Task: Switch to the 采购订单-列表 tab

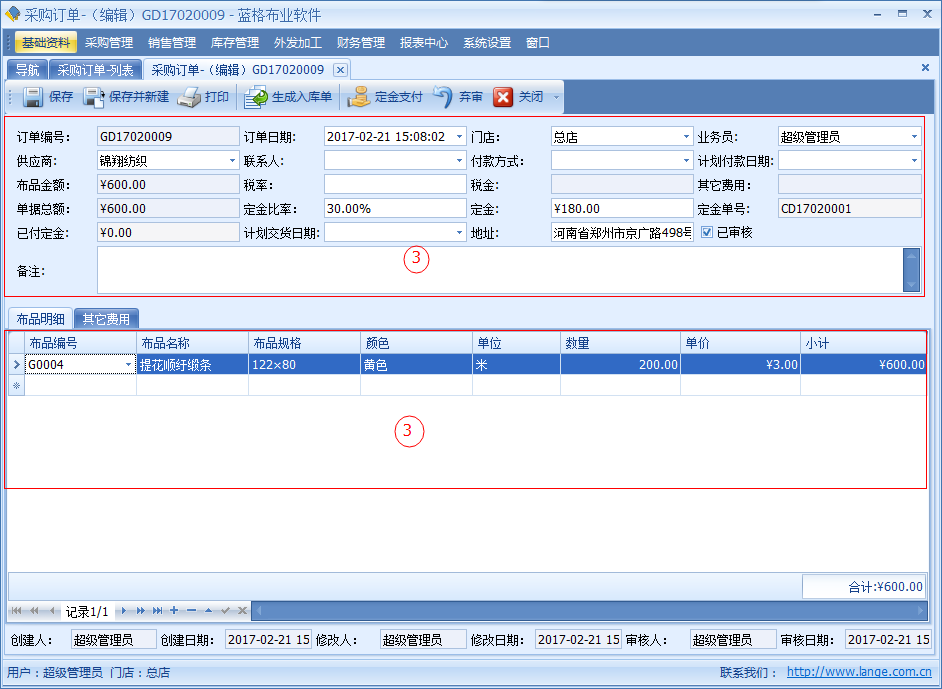Action: click(x=95, y=70)
